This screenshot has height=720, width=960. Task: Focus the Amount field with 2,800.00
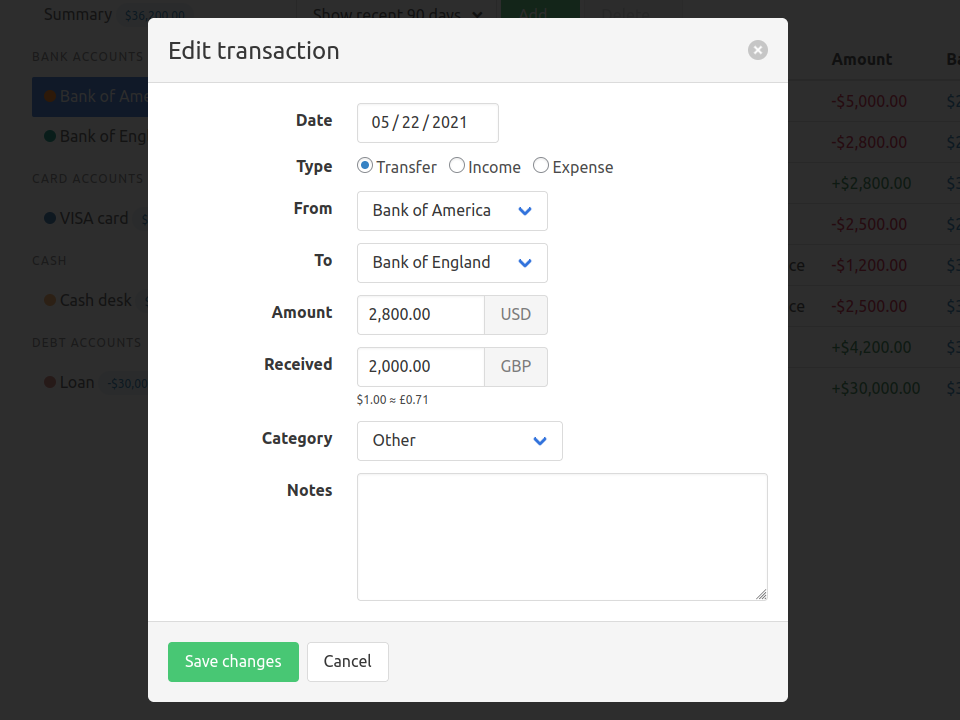tap(421, 315)
